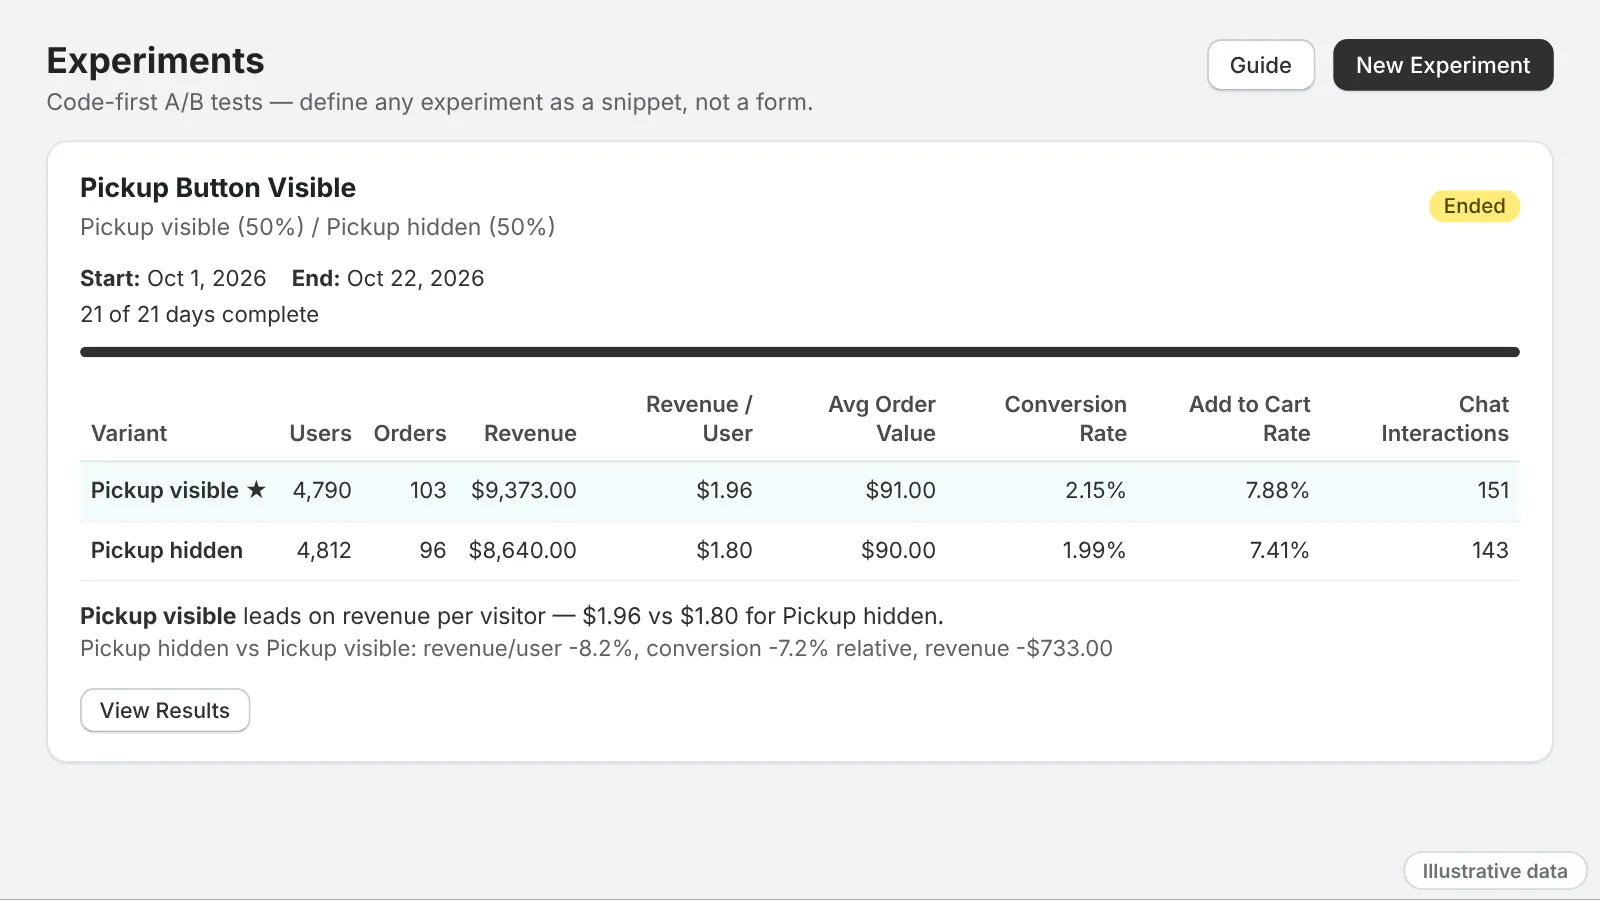The image size is (1600, 900).
Task: Click the Revenue / User column header
Action: (x=699, y=419)
